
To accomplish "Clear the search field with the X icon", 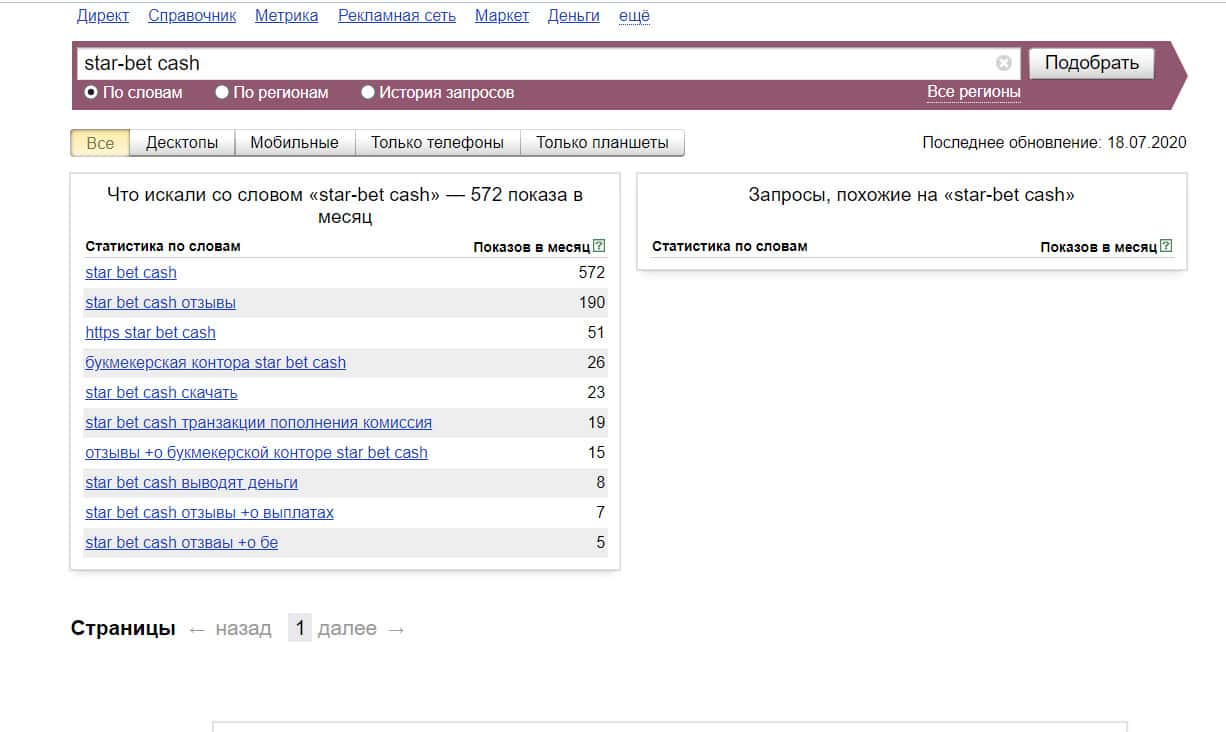I will [1003, 63].
